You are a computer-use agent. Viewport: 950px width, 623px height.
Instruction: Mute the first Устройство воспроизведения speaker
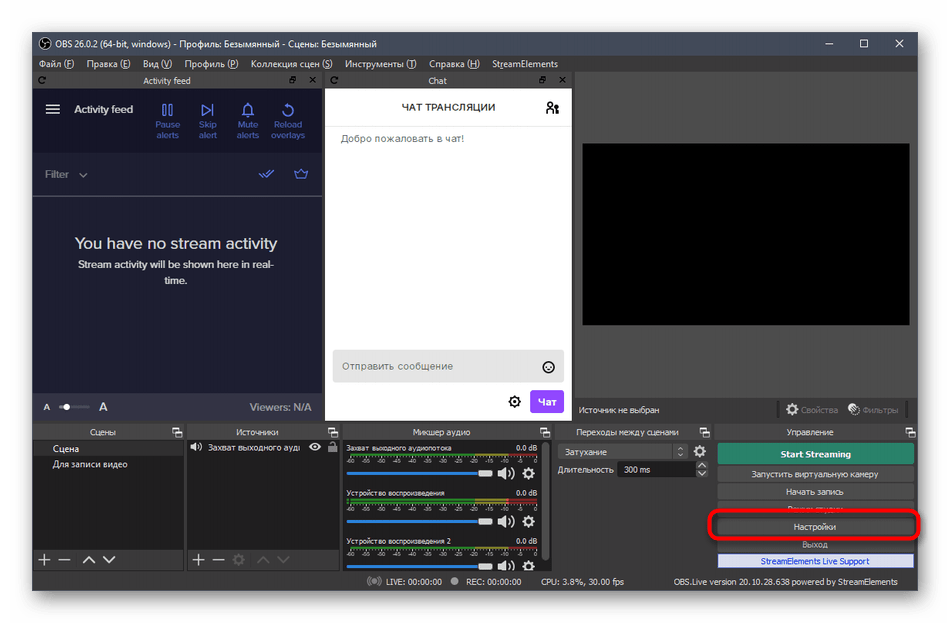[x=506, y=521]
